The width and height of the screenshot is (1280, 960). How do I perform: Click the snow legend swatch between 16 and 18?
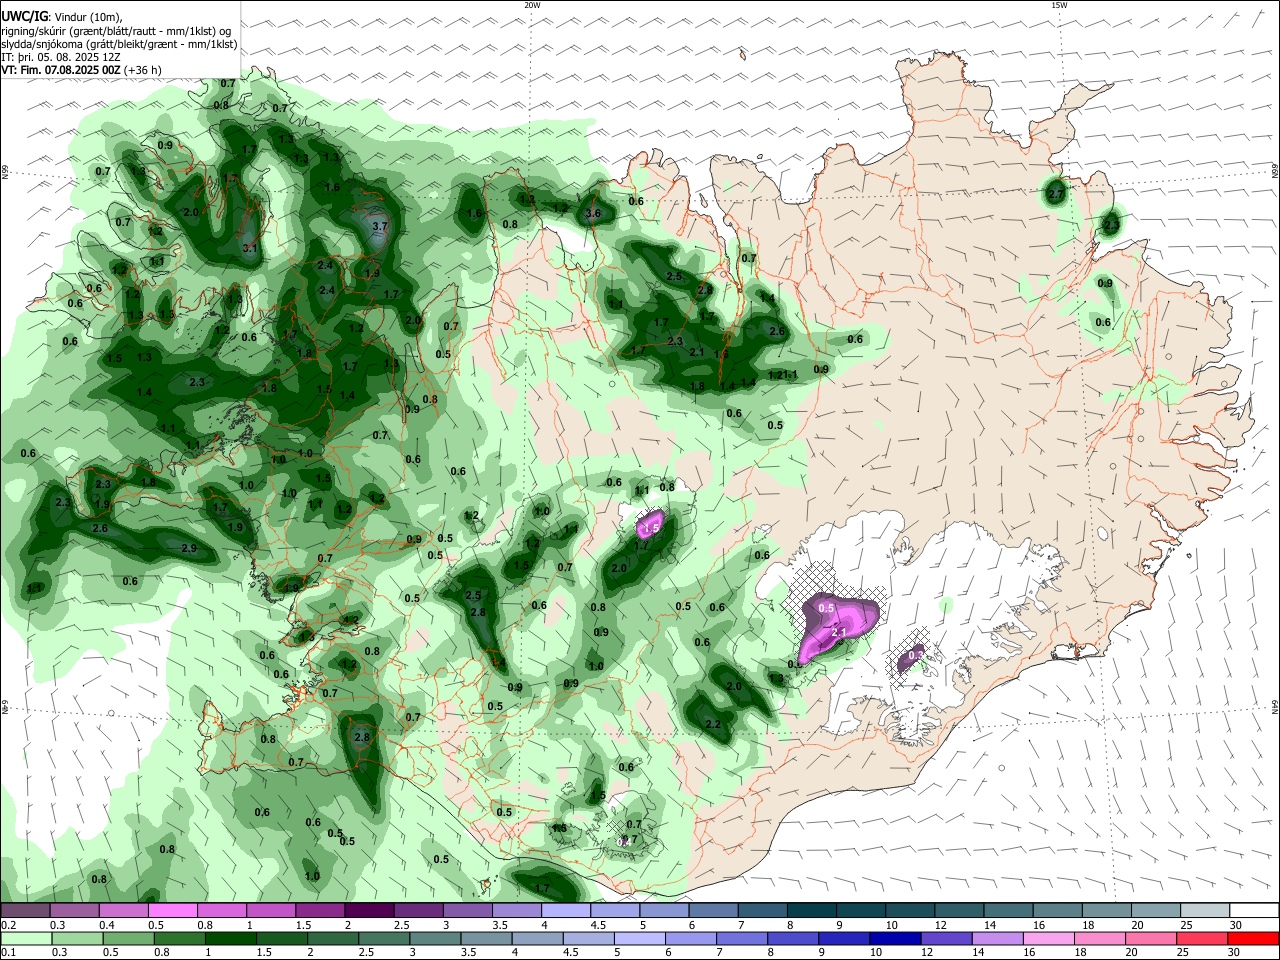(1058, 911)
